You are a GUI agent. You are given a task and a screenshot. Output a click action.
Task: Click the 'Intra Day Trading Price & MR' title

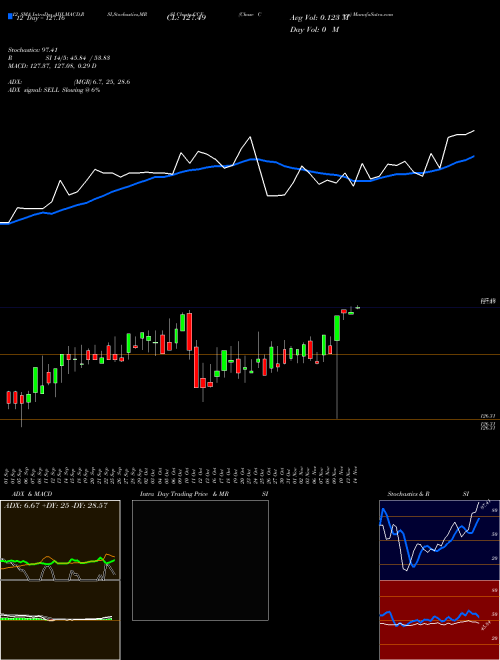(184, 494)
